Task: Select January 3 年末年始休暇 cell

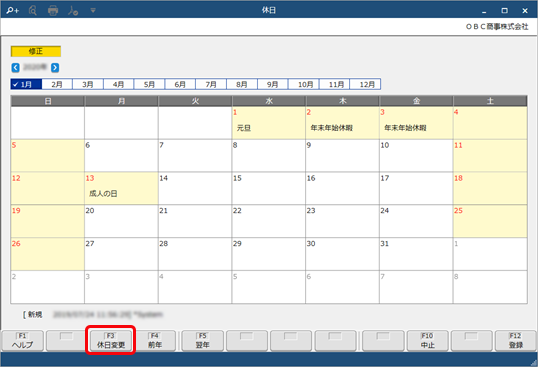Action: [416, 123]
